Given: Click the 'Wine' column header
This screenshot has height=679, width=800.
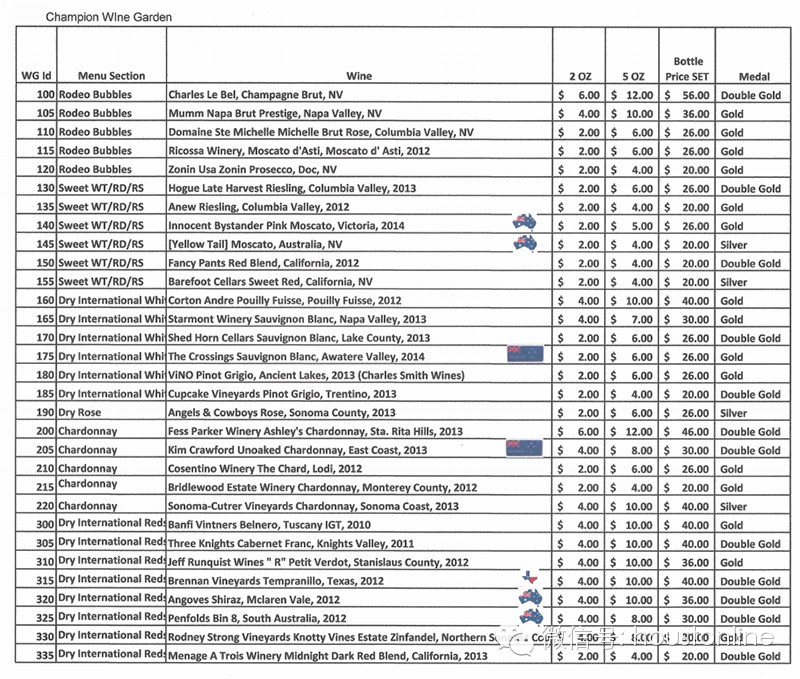Looking at the screenshot, I should 359,76.
